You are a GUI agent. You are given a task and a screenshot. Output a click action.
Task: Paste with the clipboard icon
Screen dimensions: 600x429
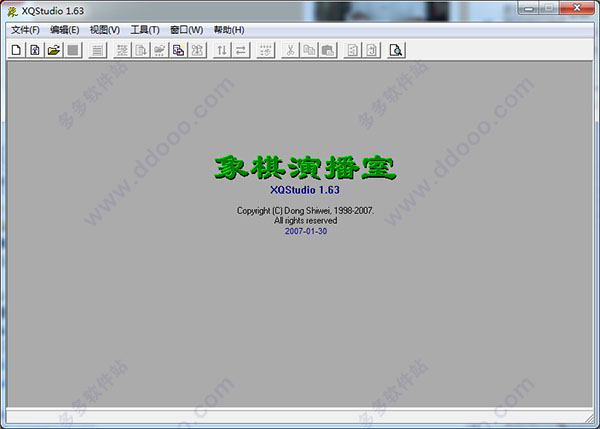pos(328,50)
